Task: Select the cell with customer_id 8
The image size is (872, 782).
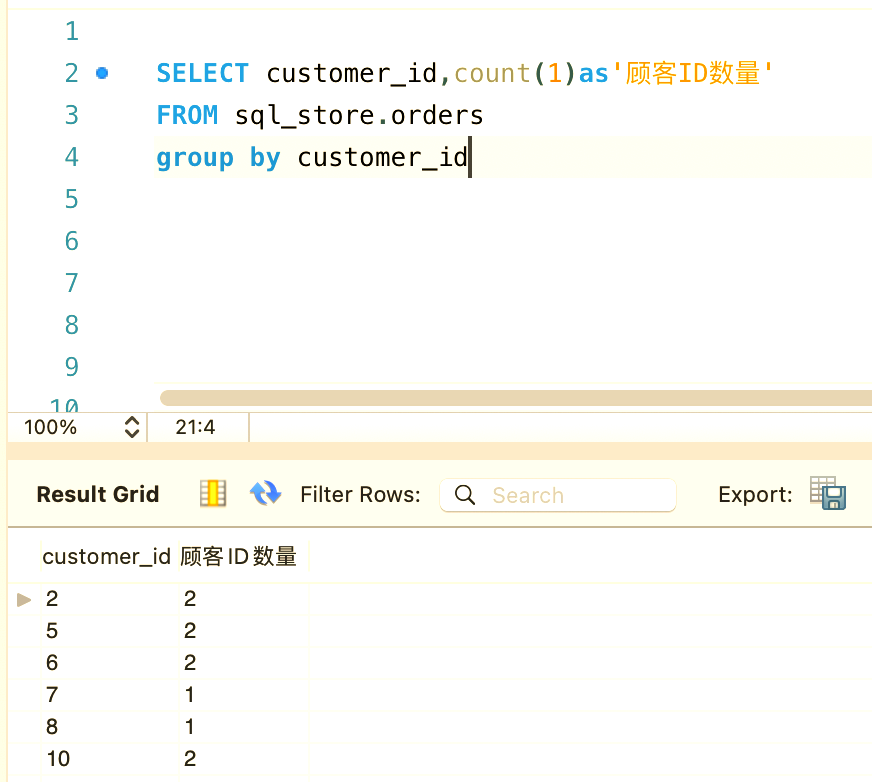Action: 110,726
